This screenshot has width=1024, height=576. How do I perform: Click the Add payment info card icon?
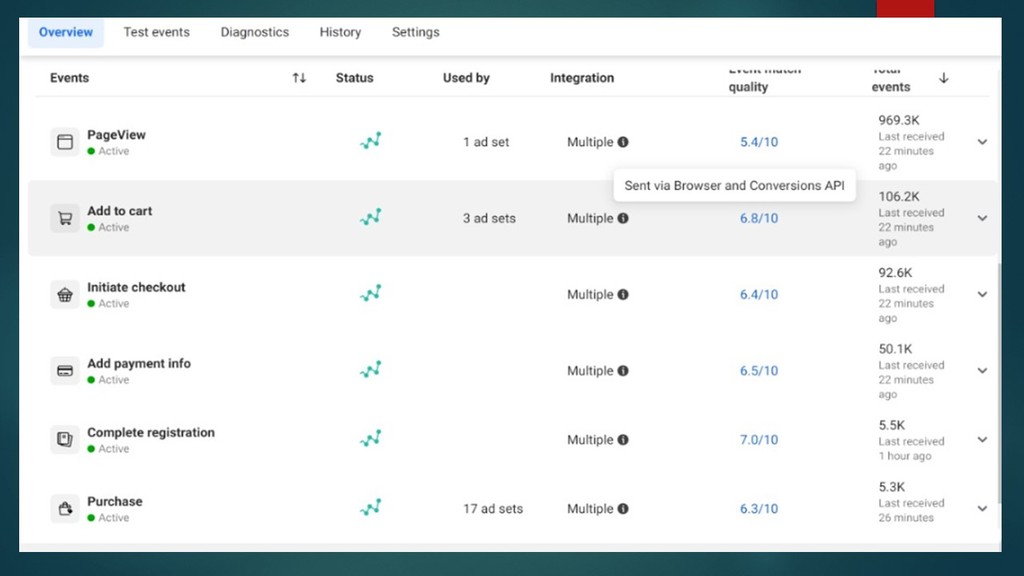point(65,371)
